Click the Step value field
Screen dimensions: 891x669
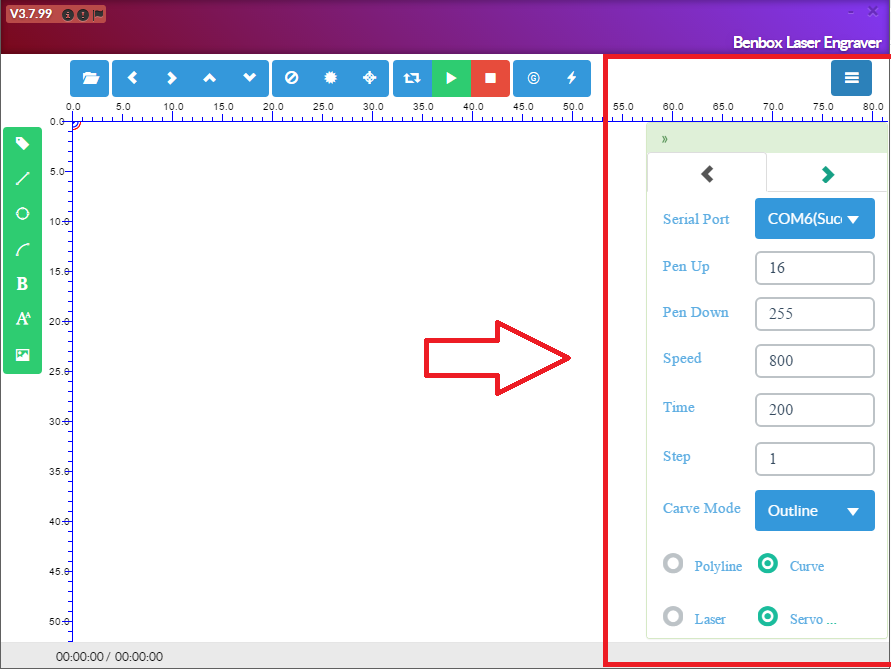814,459
